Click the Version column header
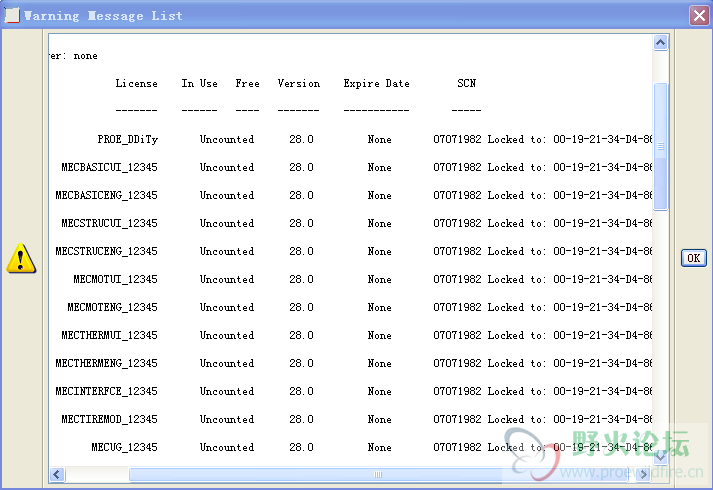The image size is (713, 490). click(x=299, y=83)
